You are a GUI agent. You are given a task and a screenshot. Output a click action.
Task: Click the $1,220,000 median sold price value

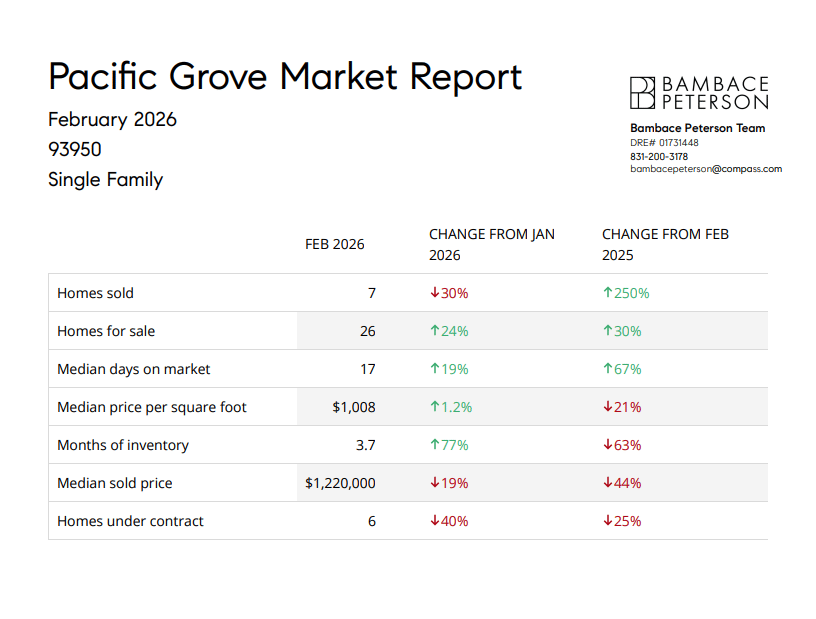[340, 483]
